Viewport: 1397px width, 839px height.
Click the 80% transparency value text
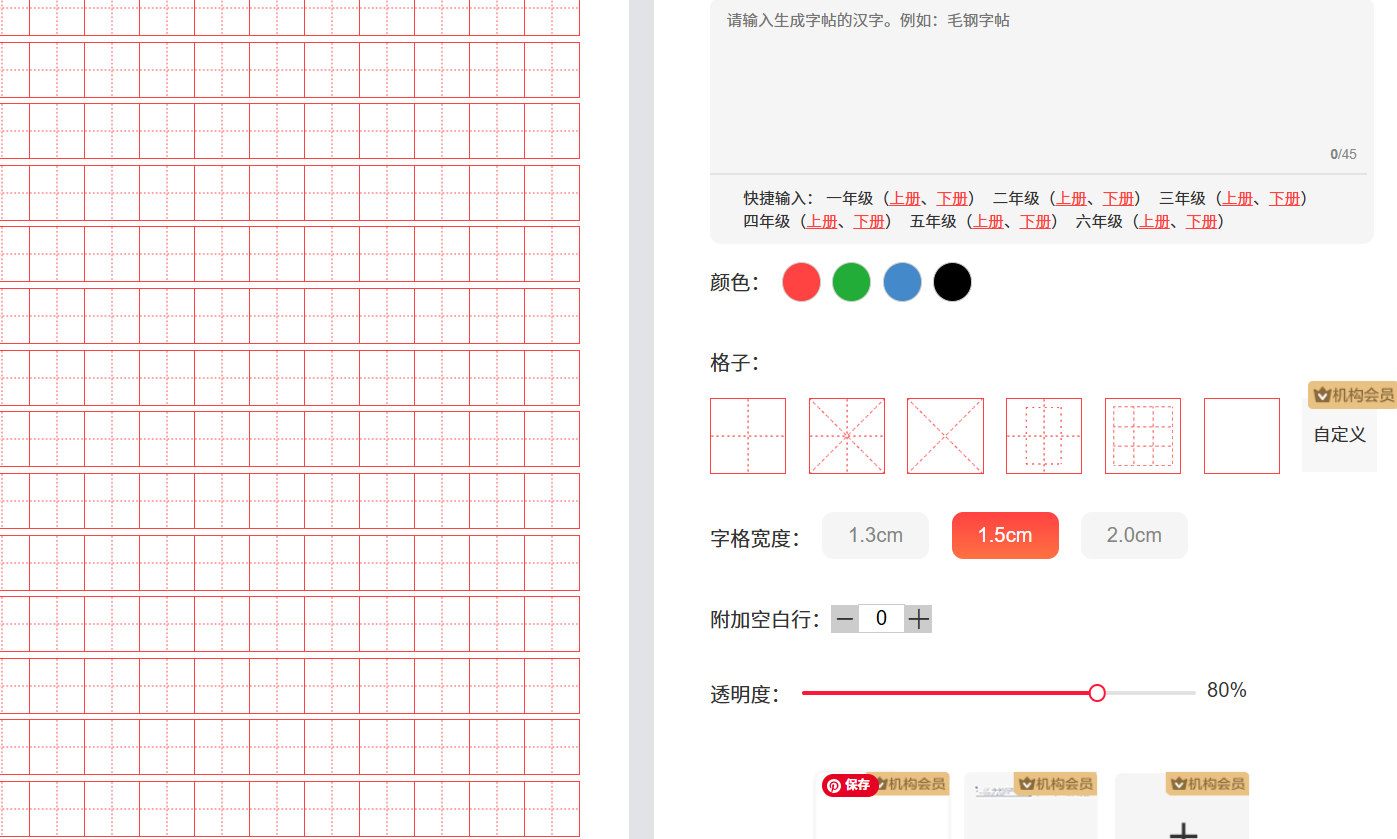1227,690
